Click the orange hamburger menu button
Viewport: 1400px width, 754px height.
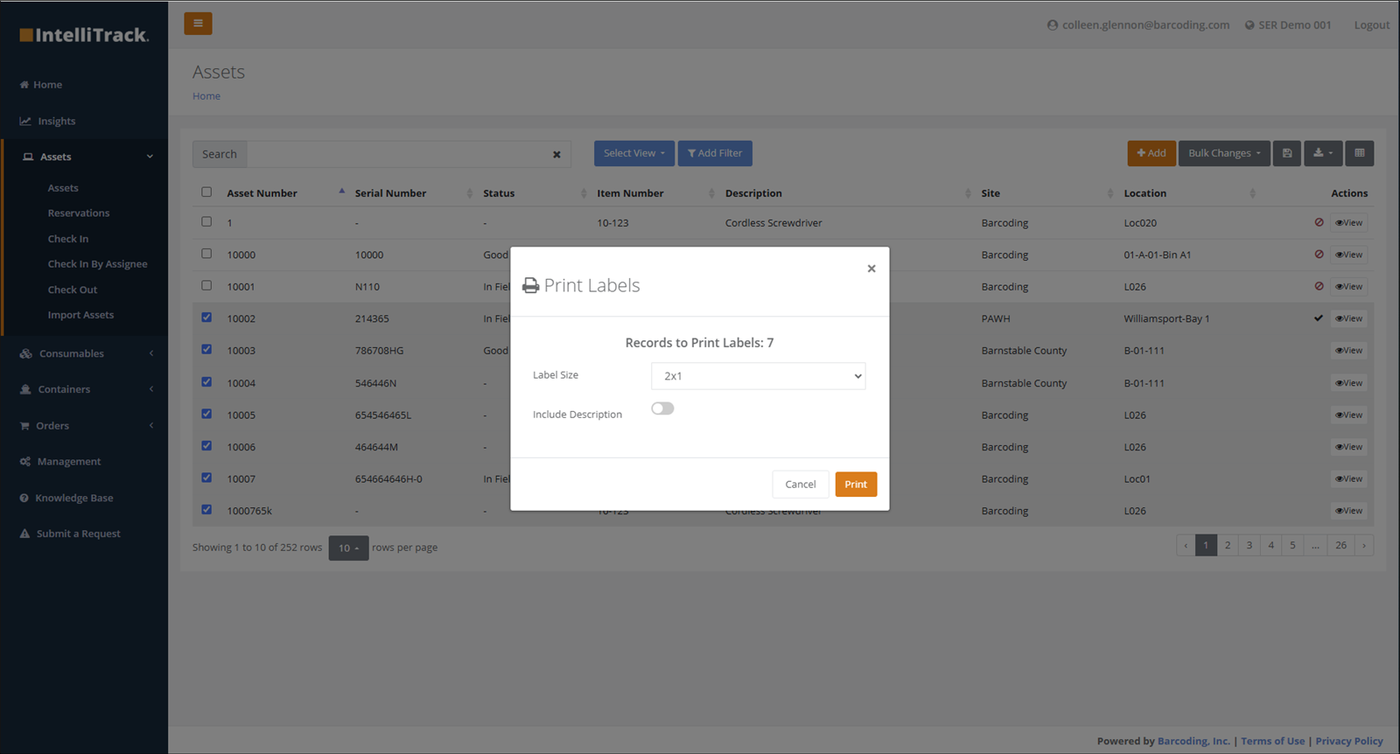click(198, 23)
